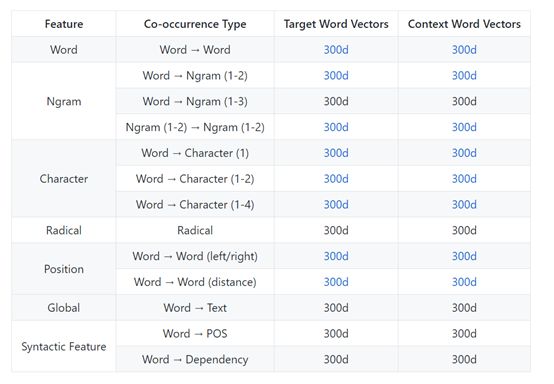This screenshot has width=554, height=384.
Task: Open the Word → Character (1) context 300d link
Action: 464,153
